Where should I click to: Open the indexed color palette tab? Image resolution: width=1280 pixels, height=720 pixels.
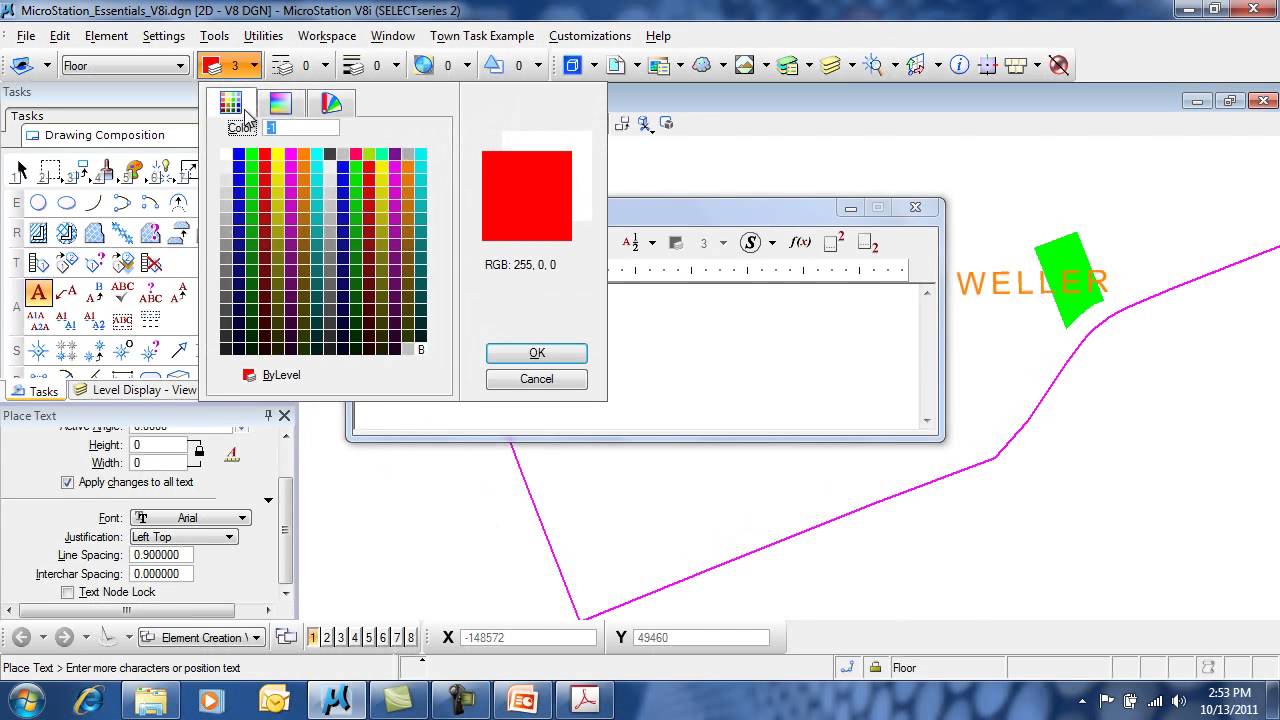[231, 103]
